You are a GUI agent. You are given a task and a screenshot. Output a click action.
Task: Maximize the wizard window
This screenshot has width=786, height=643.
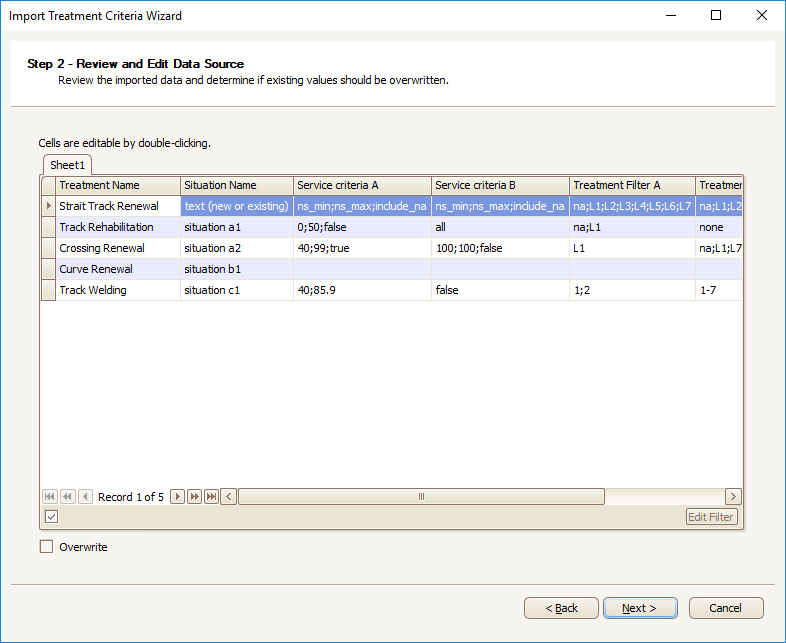coord(716,15)
